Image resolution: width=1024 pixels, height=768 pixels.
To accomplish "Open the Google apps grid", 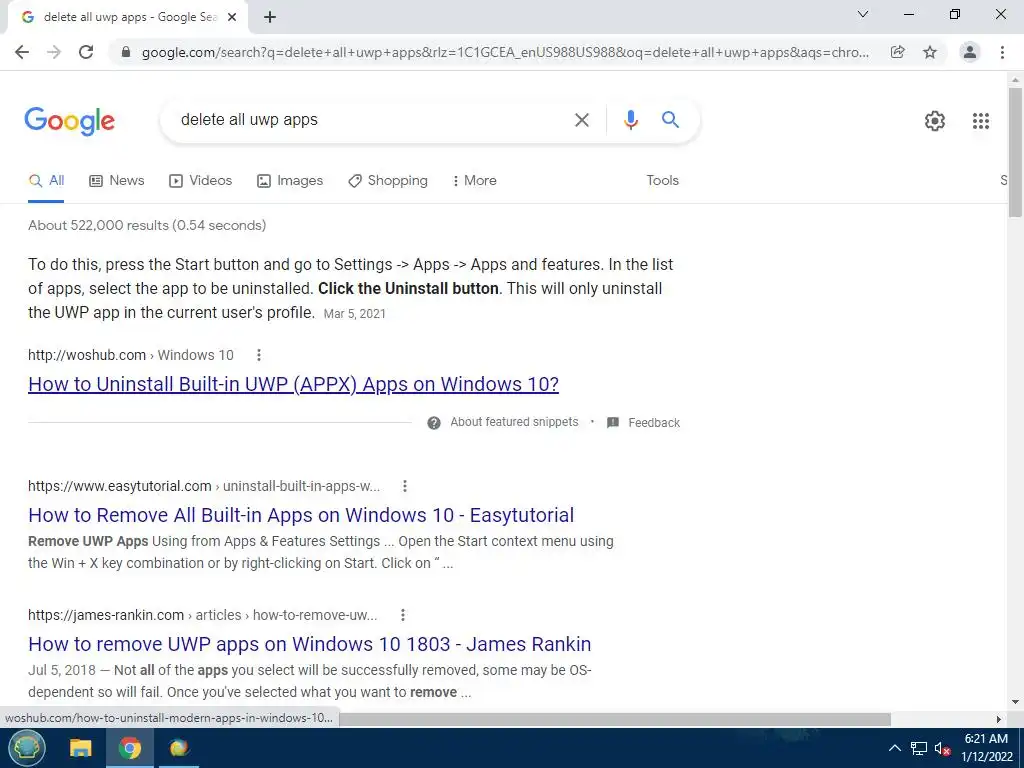I will click(980, 121).
